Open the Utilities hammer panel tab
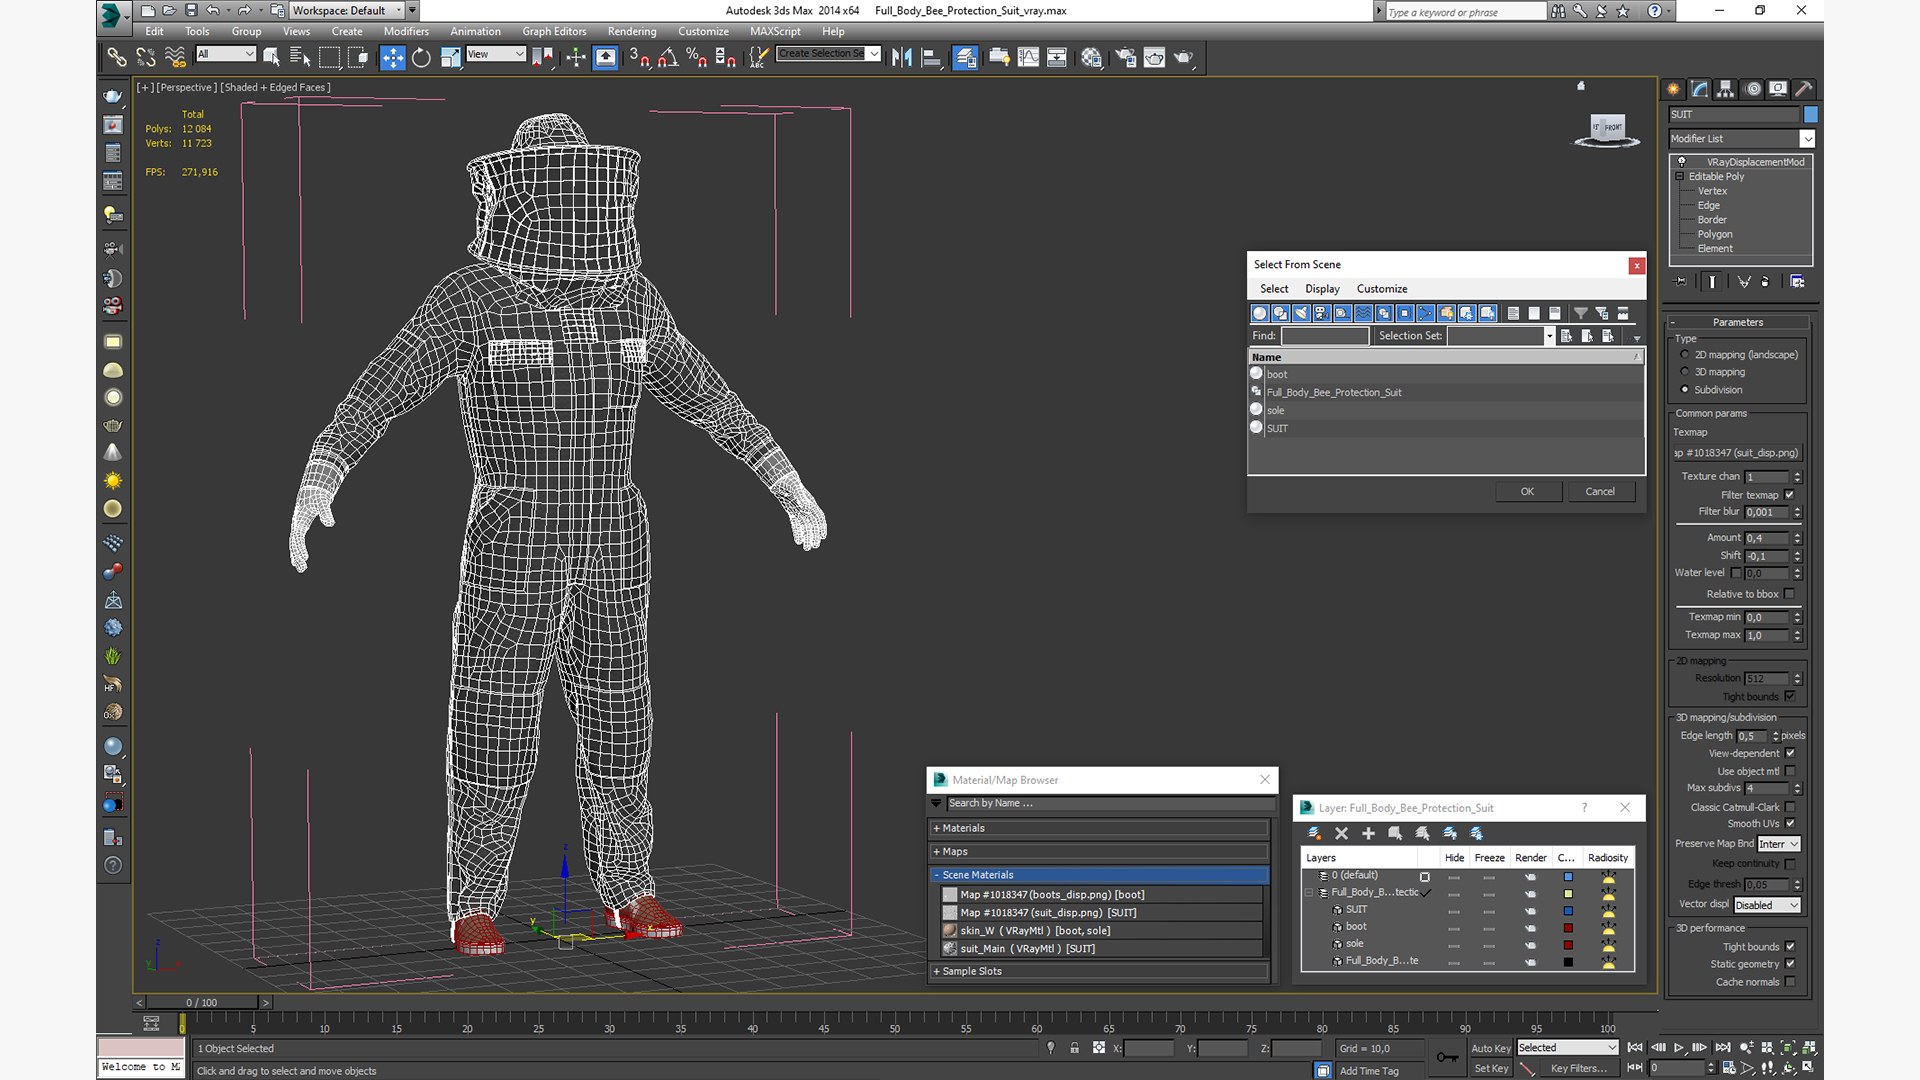 (1803, 89)
